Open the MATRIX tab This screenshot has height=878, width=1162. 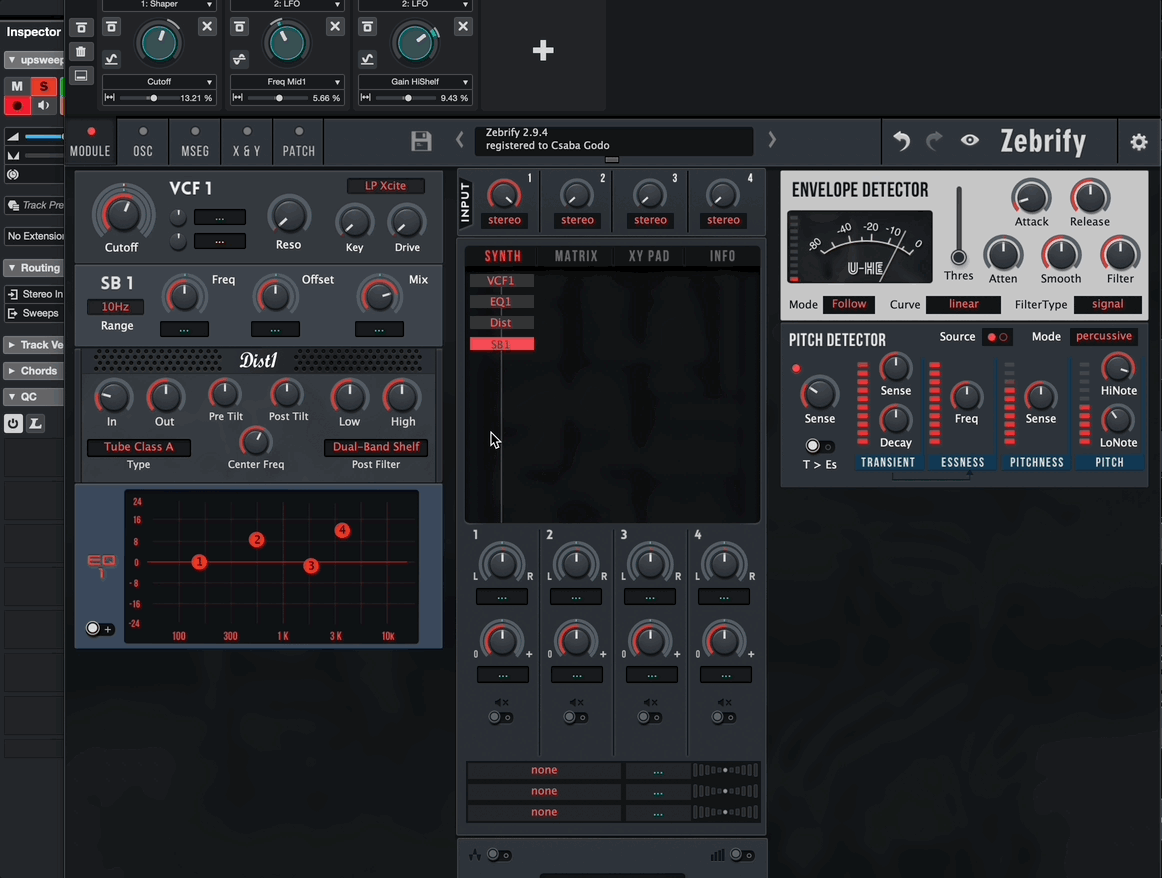click(576, 256)
